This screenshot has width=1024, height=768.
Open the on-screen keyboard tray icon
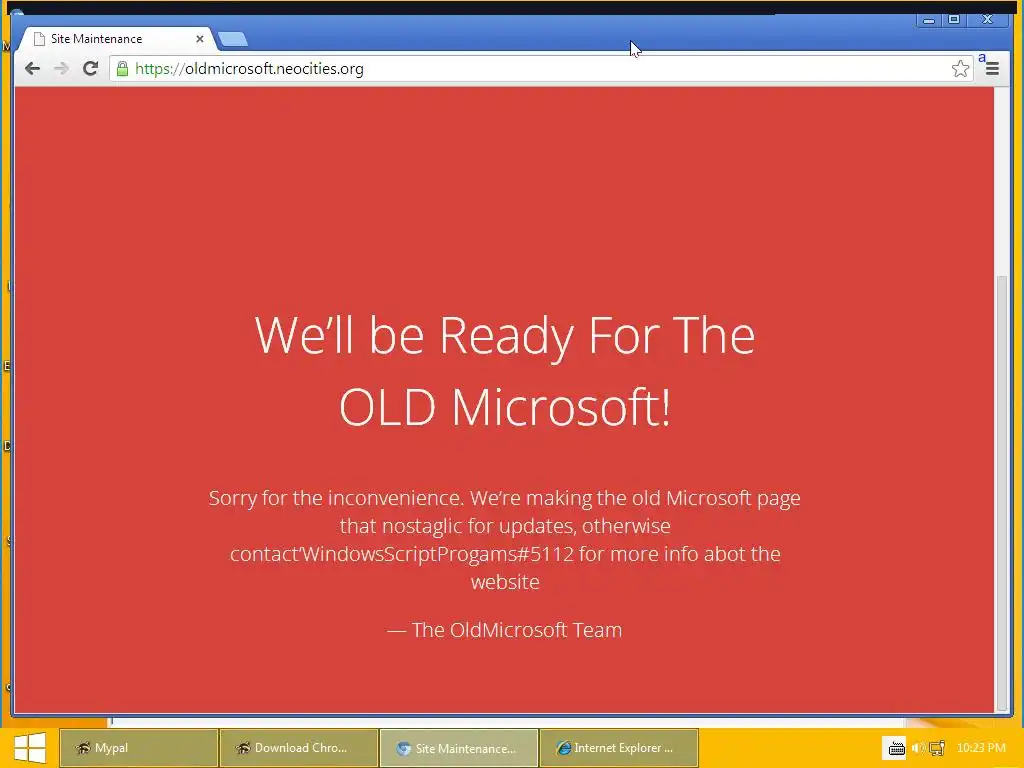[x=896, y=748]
